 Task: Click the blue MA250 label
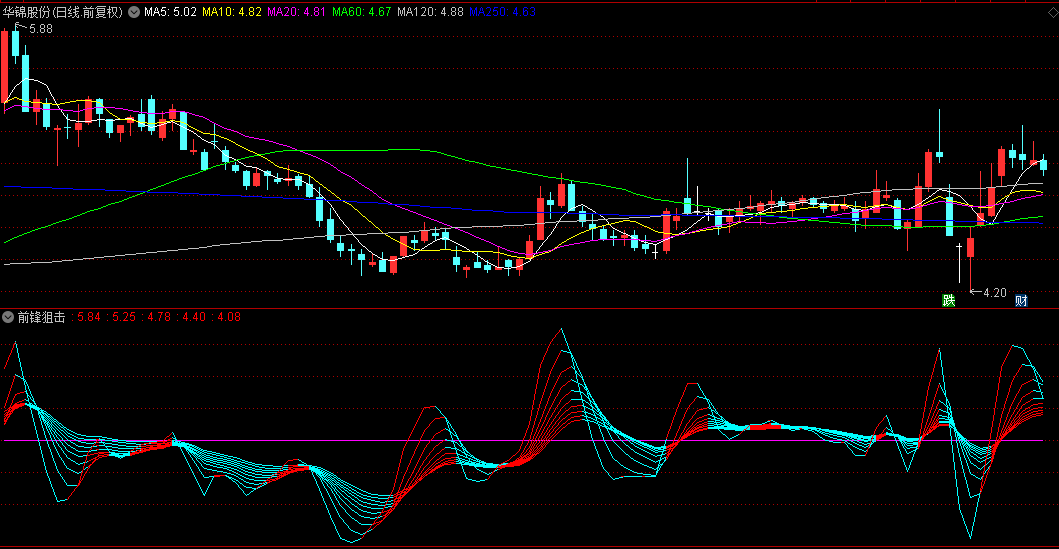[x=503, y=12]
